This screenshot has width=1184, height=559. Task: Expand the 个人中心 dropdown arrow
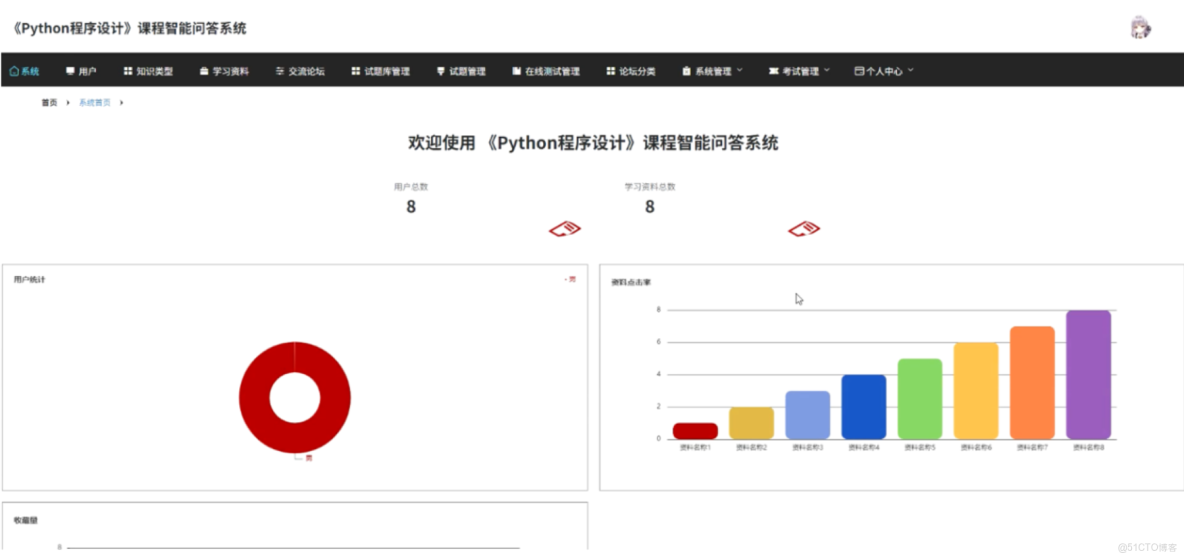pyautogui.click(x=911, y=71)
